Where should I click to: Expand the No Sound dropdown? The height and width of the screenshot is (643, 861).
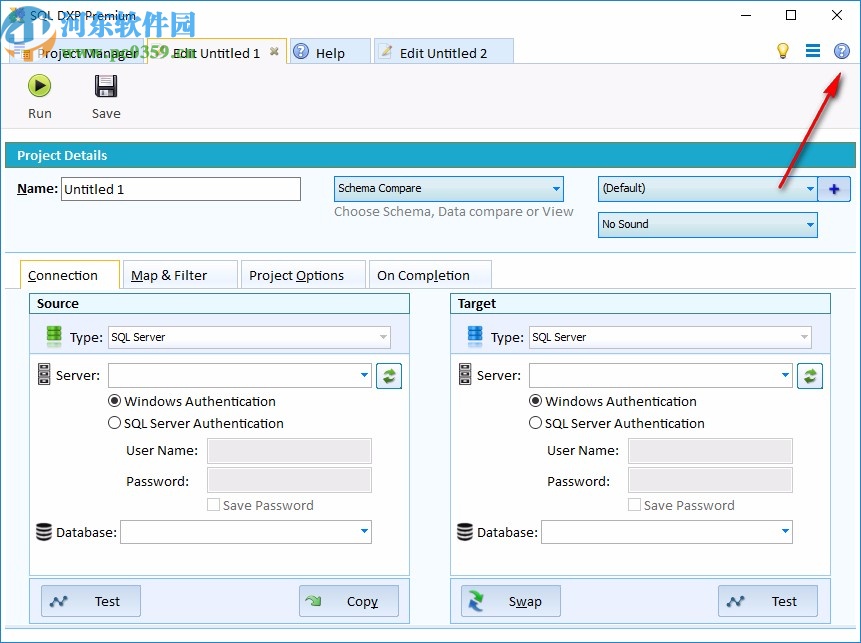810,224
